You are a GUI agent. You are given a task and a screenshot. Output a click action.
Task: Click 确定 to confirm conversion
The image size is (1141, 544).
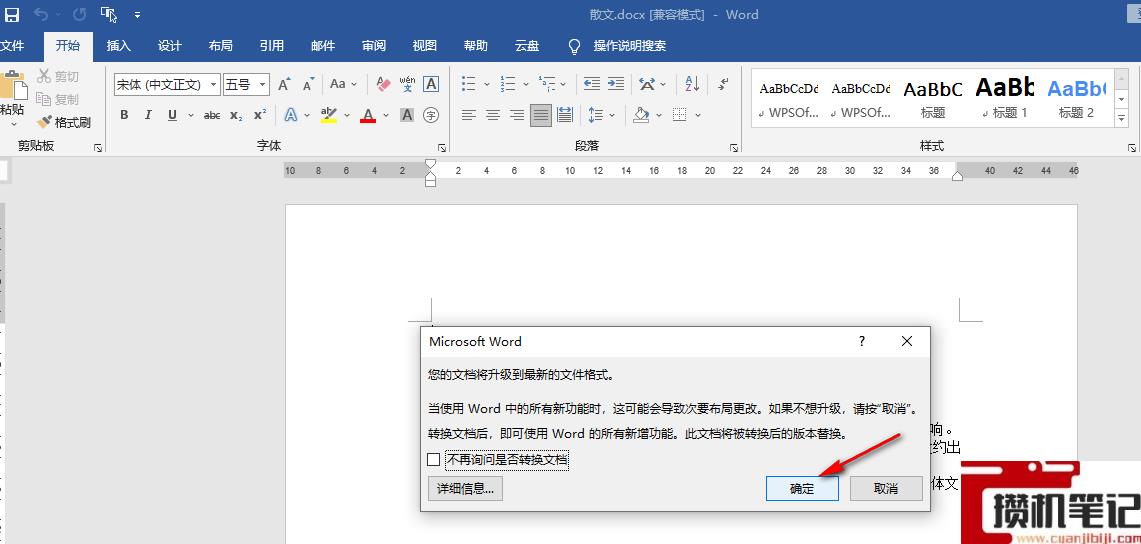click(802, 489)
